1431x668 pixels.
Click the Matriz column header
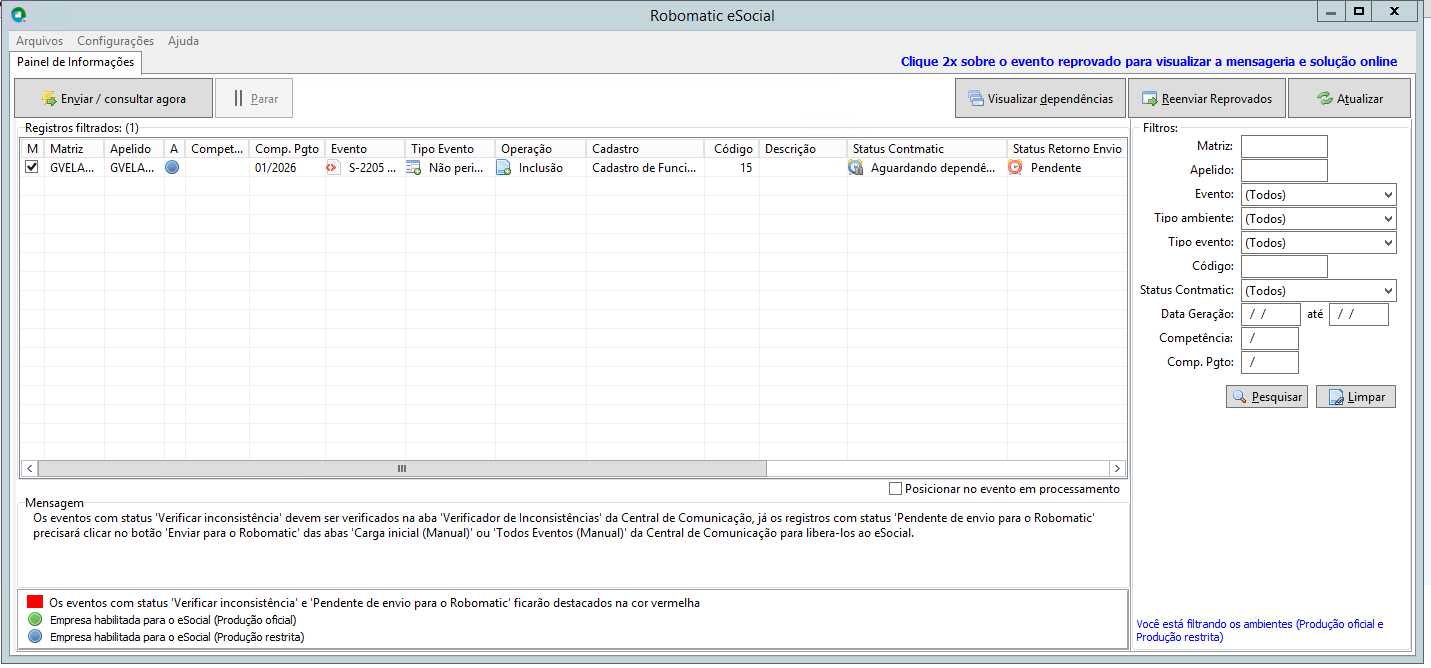pyautogui.click(x=74, y=149)
